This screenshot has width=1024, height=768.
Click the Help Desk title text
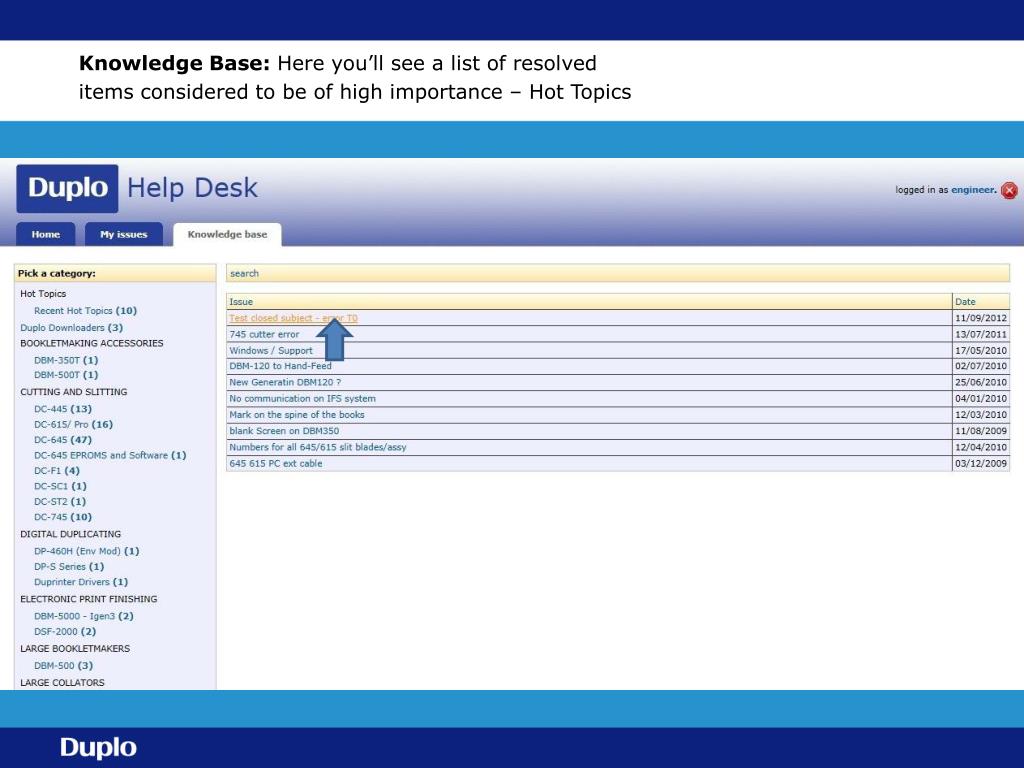coord(193,188)
